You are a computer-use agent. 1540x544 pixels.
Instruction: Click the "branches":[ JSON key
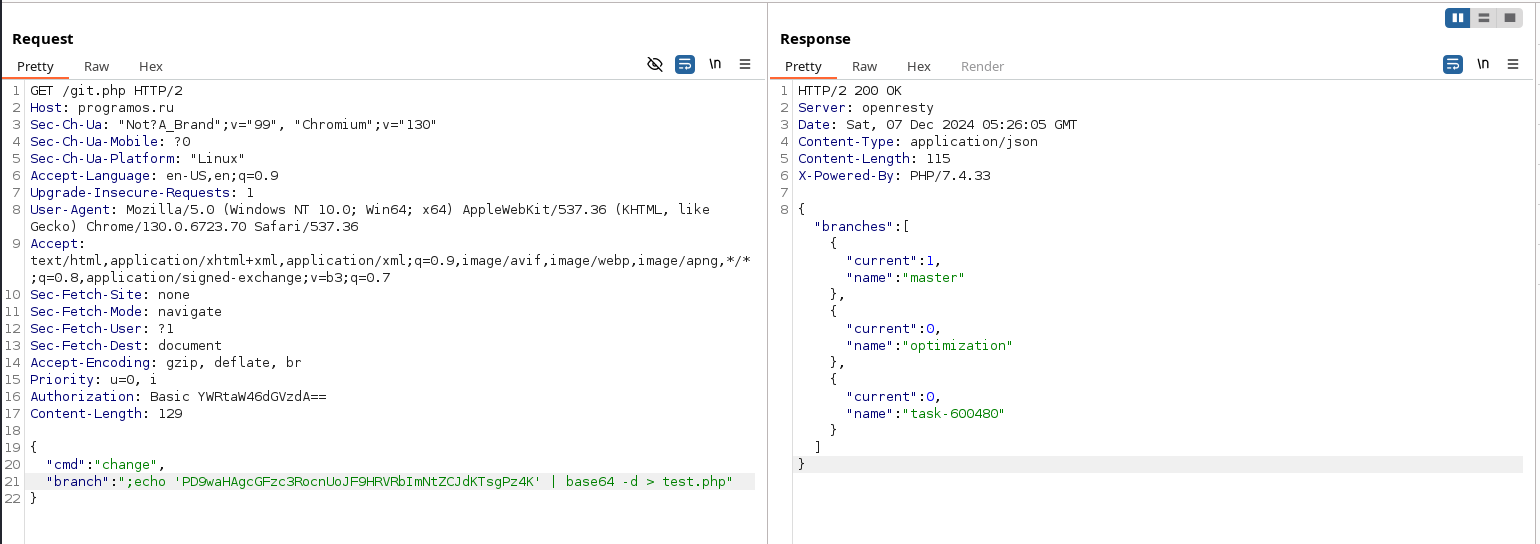coord(862,226)
